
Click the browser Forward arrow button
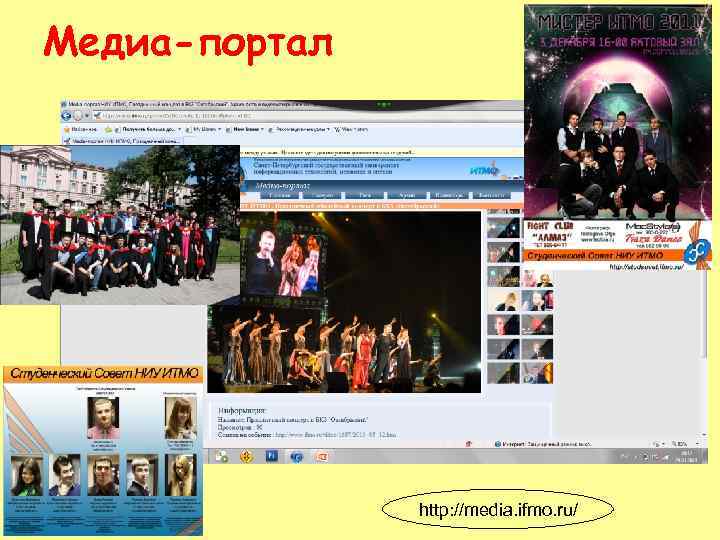tap(78, 117)
